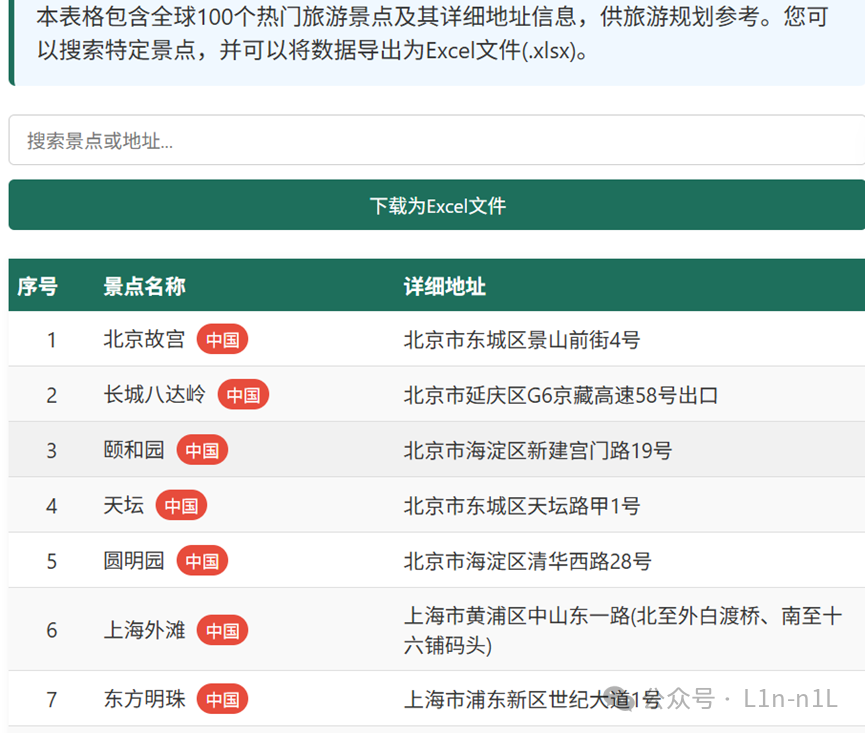Click the 搜索景点或地址 search box
The height and width of the screenshot is (733, 865).
pos(432,139)
